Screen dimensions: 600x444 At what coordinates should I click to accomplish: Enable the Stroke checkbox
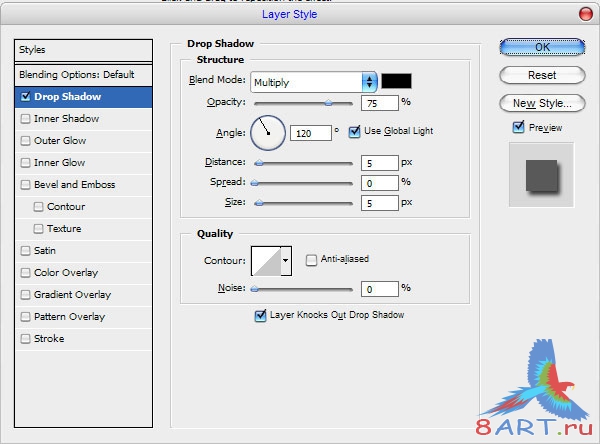[26, 339]
